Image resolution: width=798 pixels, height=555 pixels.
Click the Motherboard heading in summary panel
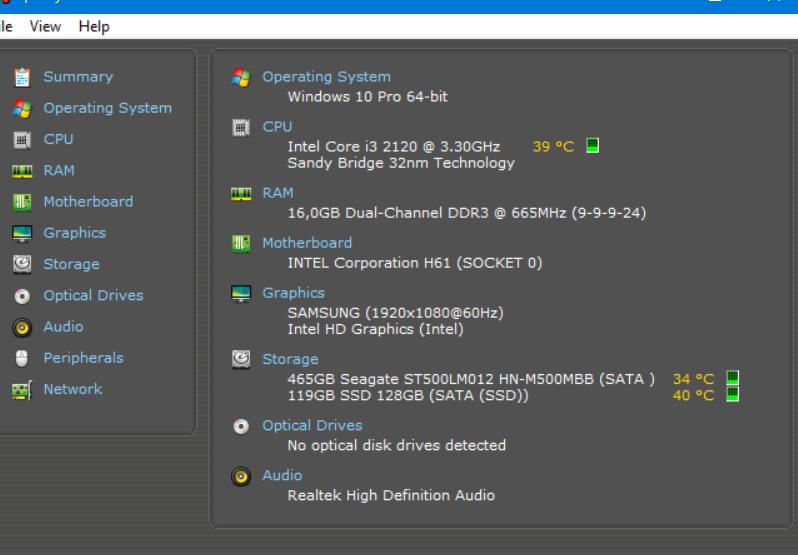[x=307, y=243]
